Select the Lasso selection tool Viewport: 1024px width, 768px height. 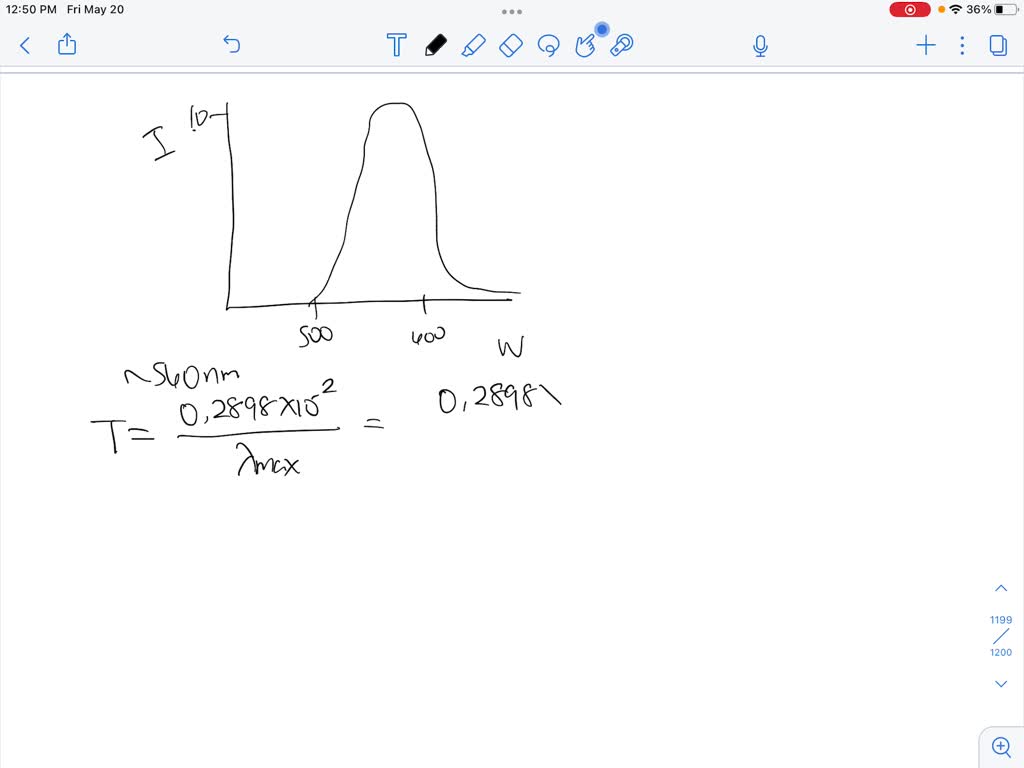click(549, 45)
